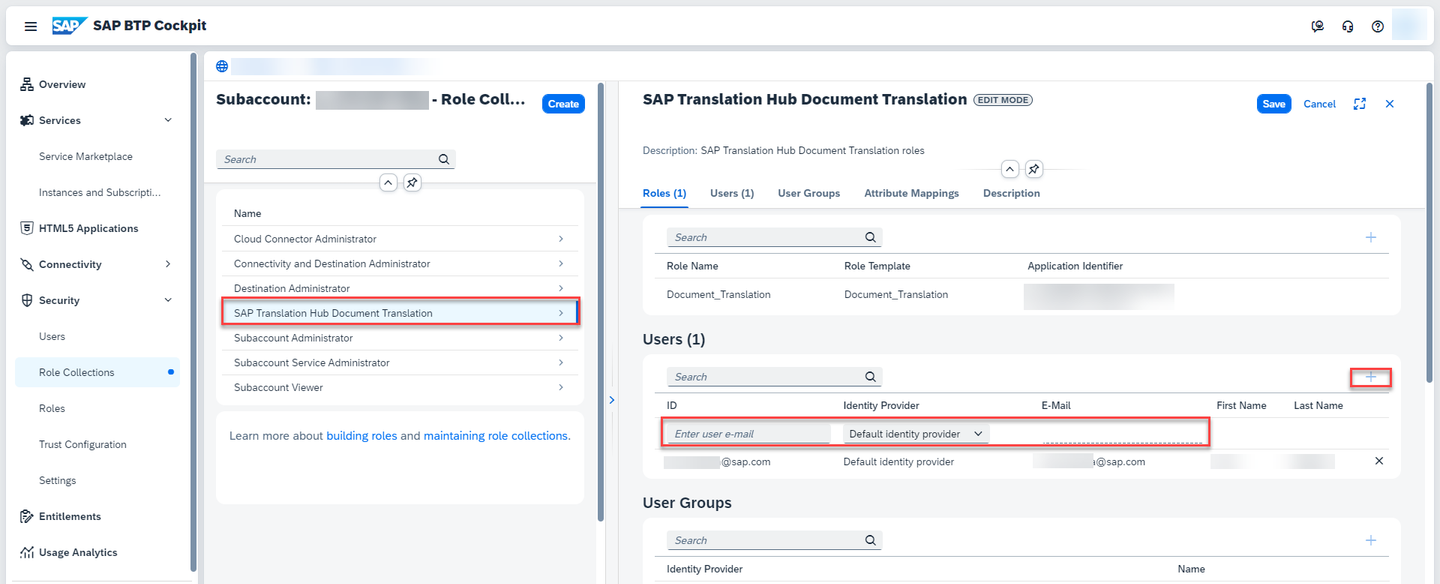Open Subaccount Viewer row chevron

pos(561,387)
